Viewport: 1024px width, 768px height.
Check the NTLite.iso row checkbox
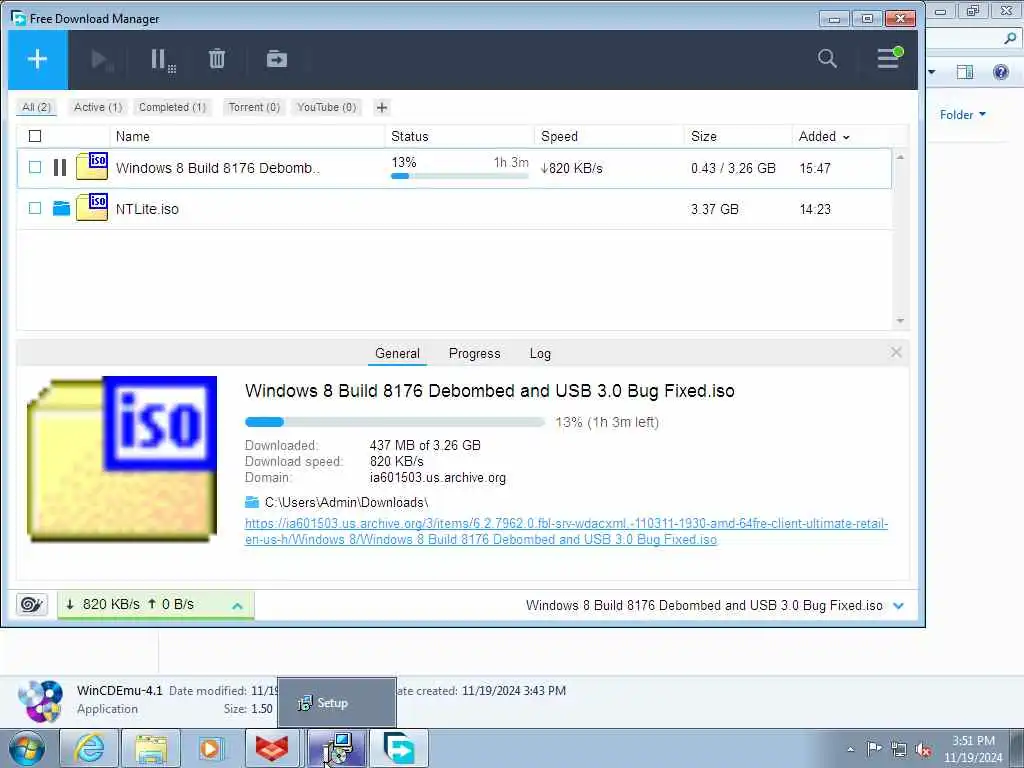35,208
